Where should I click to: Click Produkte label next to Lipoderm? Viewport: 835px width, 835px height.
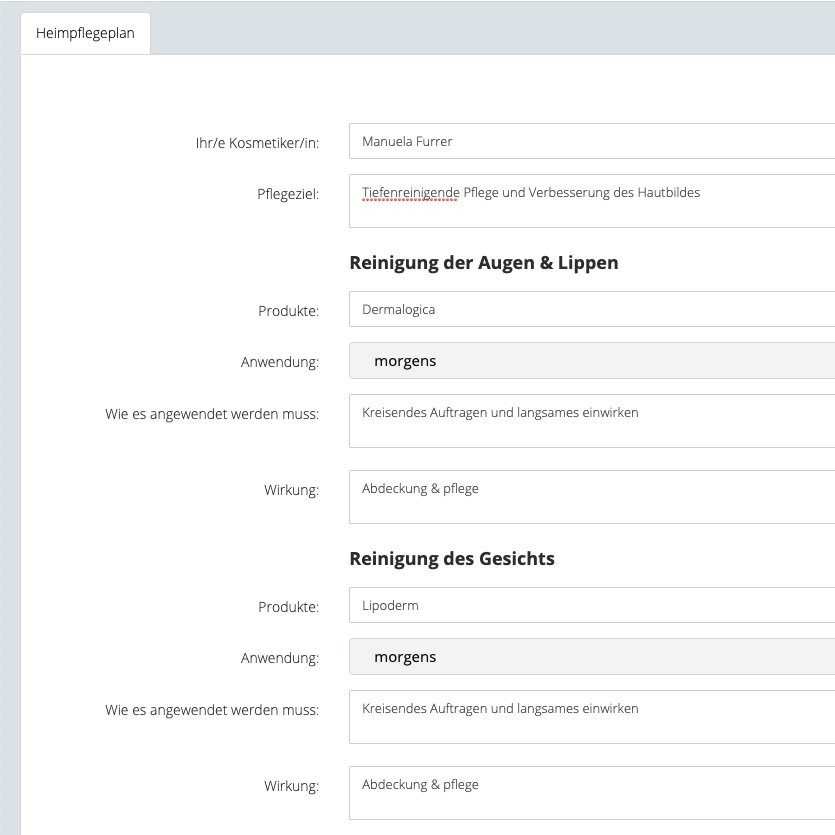[x=288, y=607]
